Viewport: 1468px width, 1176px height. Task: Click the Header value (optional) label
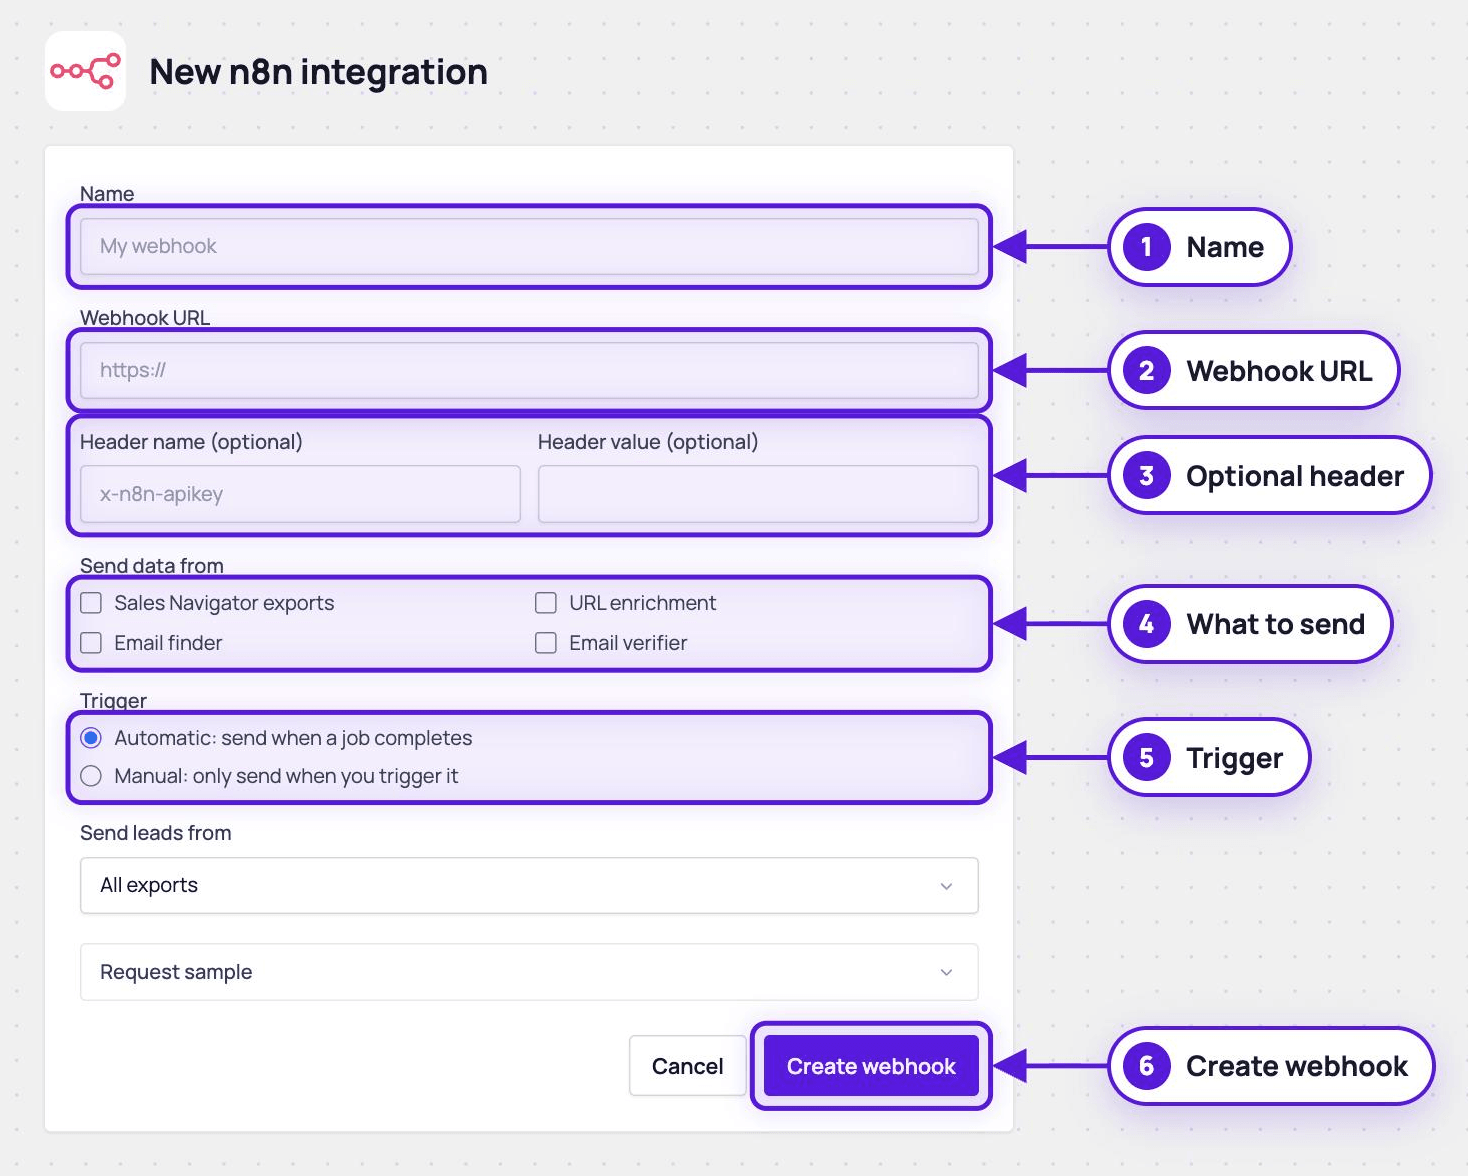tap(648, 442)
